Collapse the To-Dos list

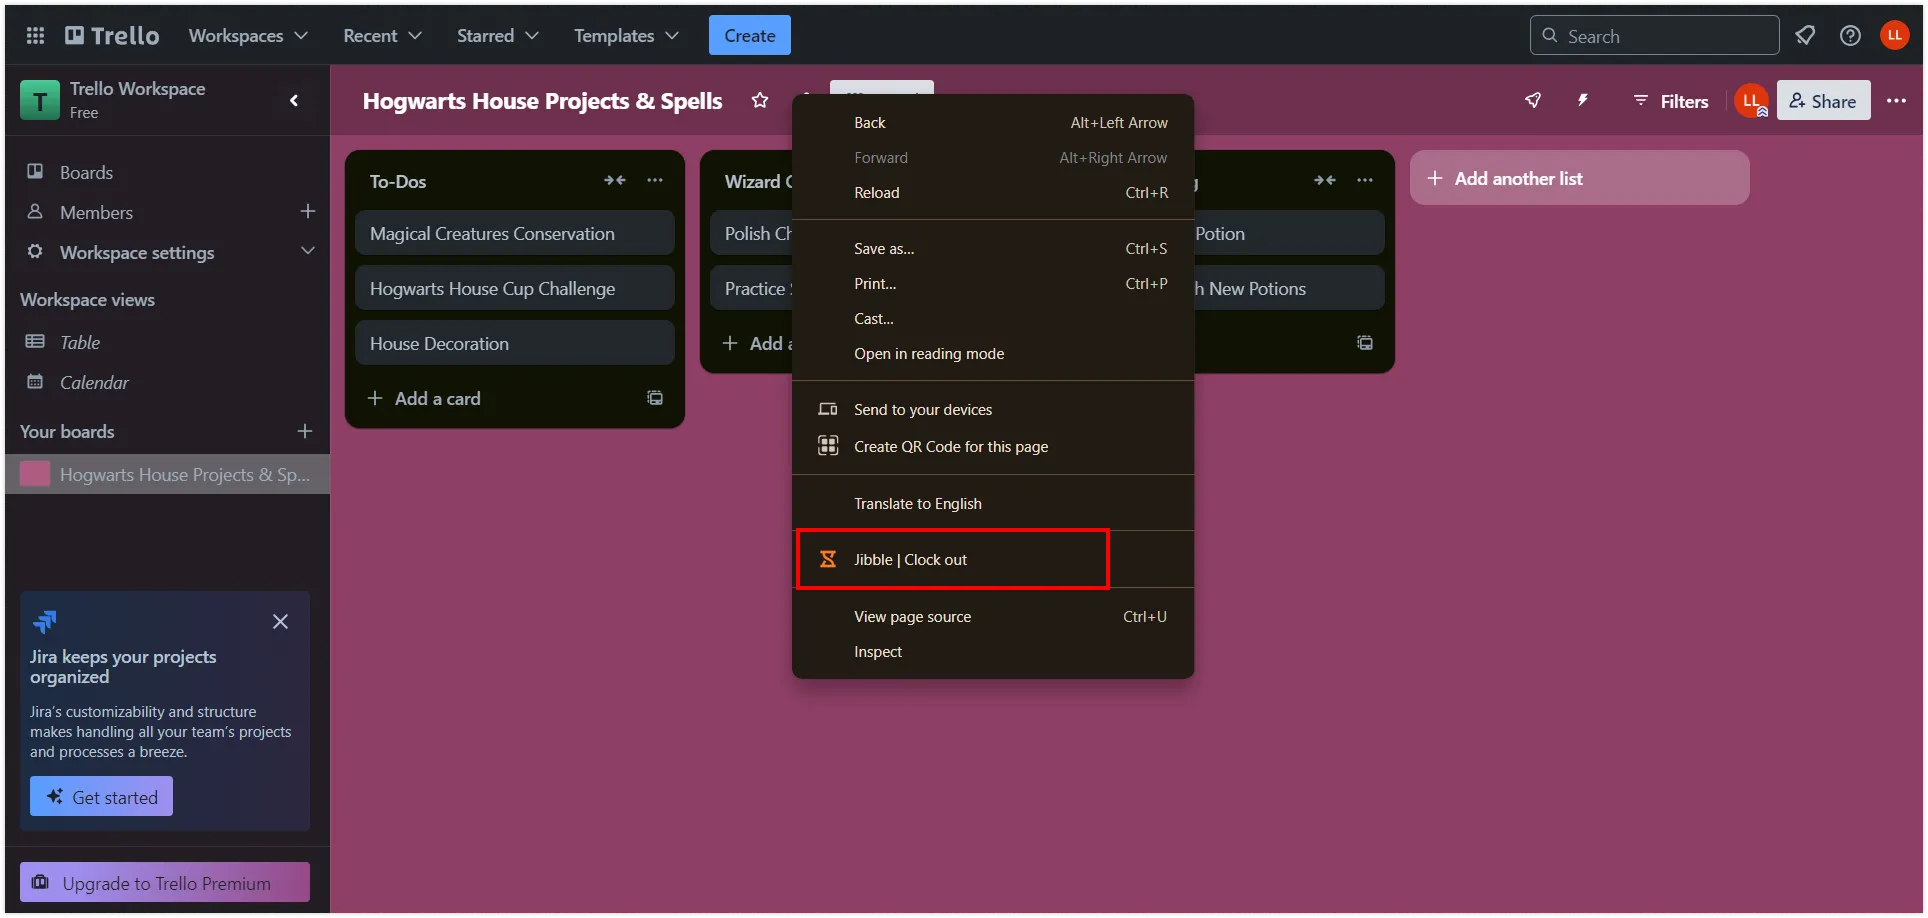(614, 180)
